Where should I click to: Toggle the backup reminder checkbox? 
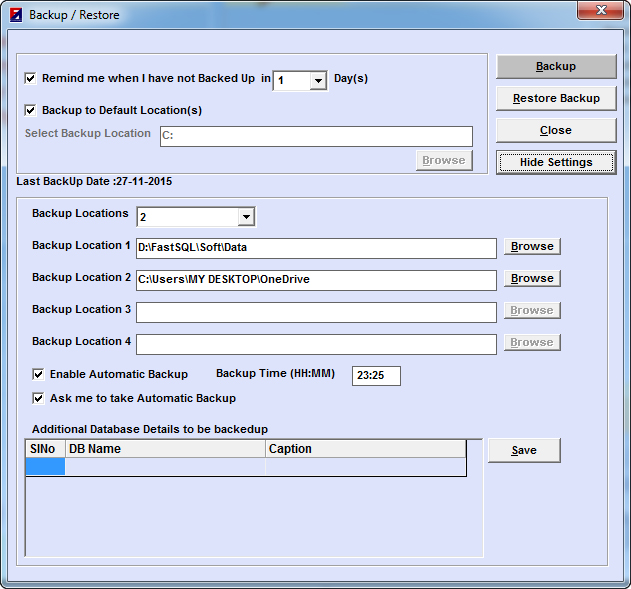pos(31,78)
